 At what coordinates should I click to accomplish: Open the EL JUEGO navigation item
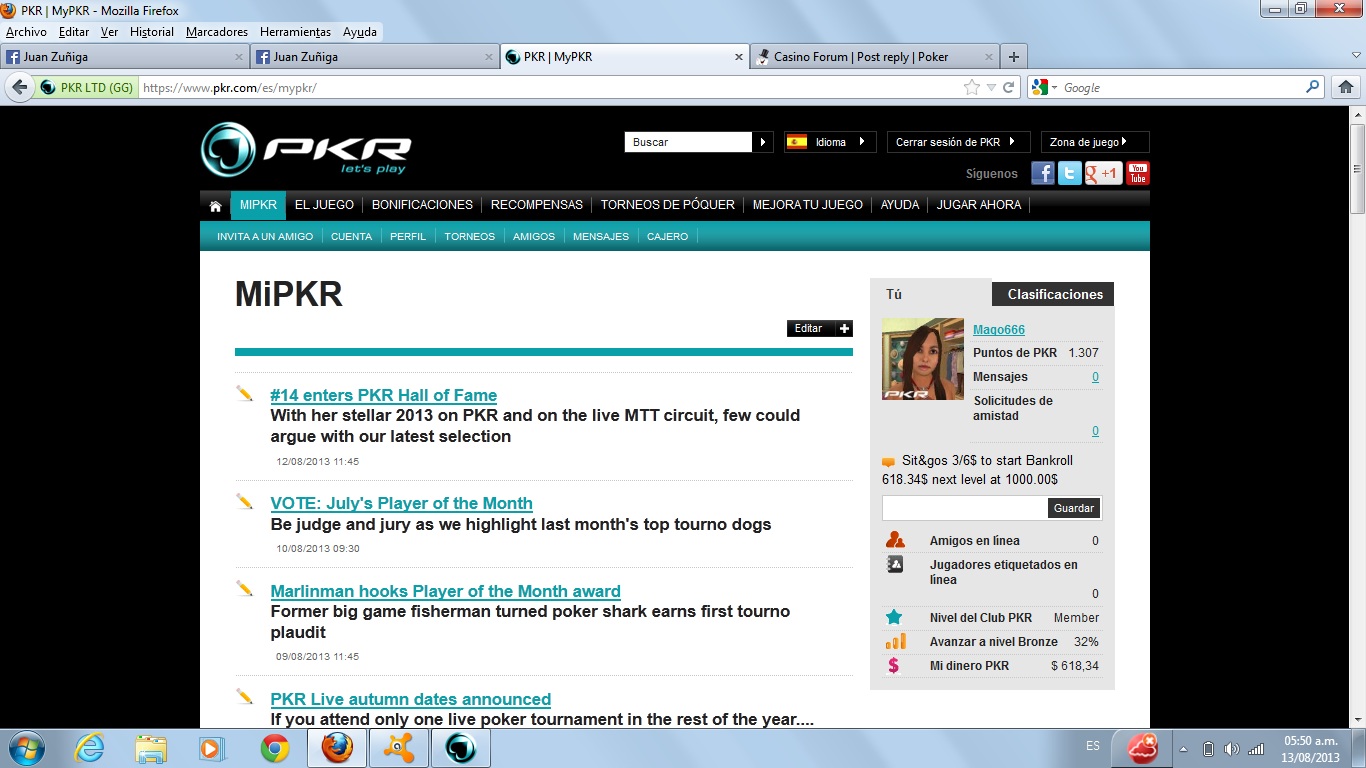click(x=324, y=205)
